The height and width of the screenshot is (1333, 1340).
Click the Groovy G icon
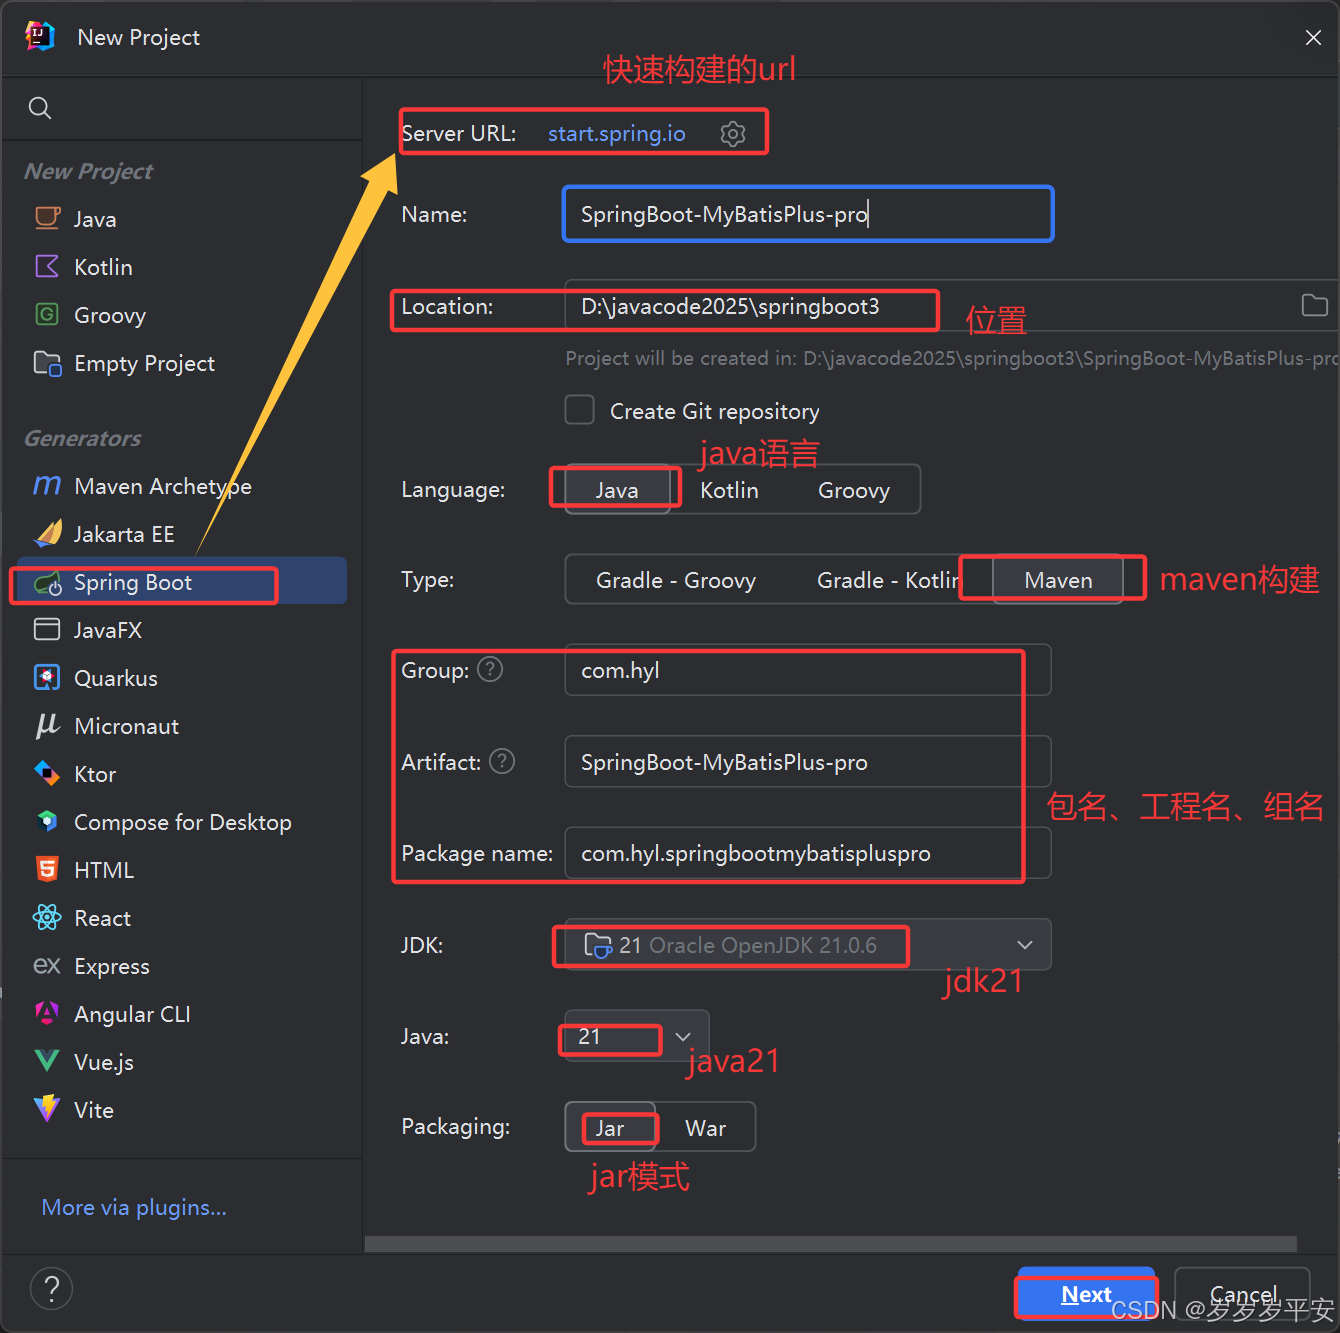[x=47, y=314]
